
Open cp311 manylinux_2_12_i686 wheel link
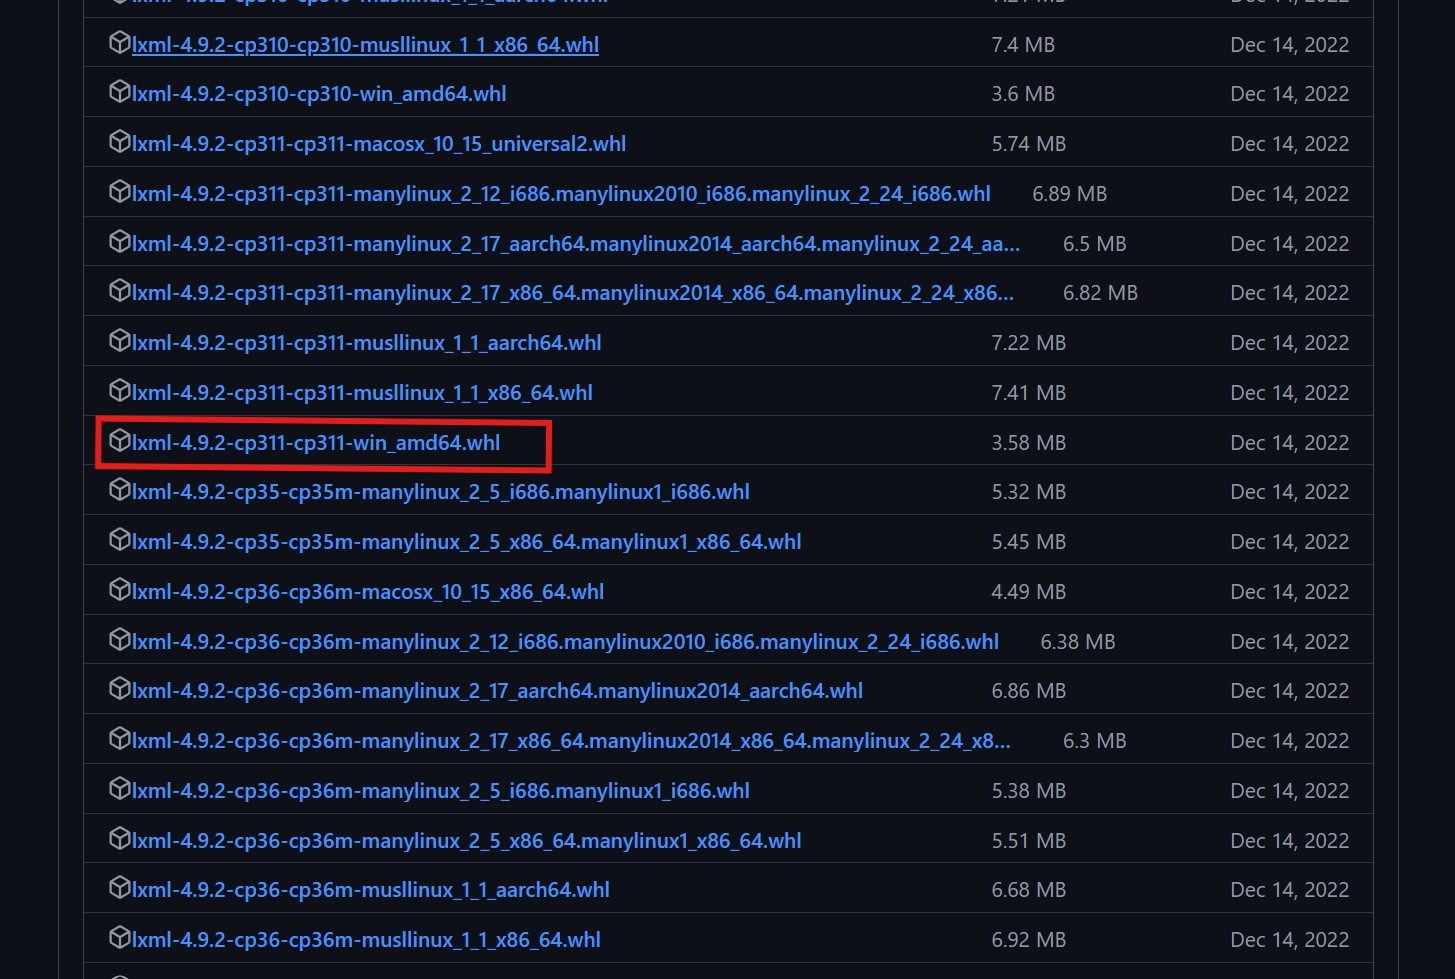coord(561,194)
